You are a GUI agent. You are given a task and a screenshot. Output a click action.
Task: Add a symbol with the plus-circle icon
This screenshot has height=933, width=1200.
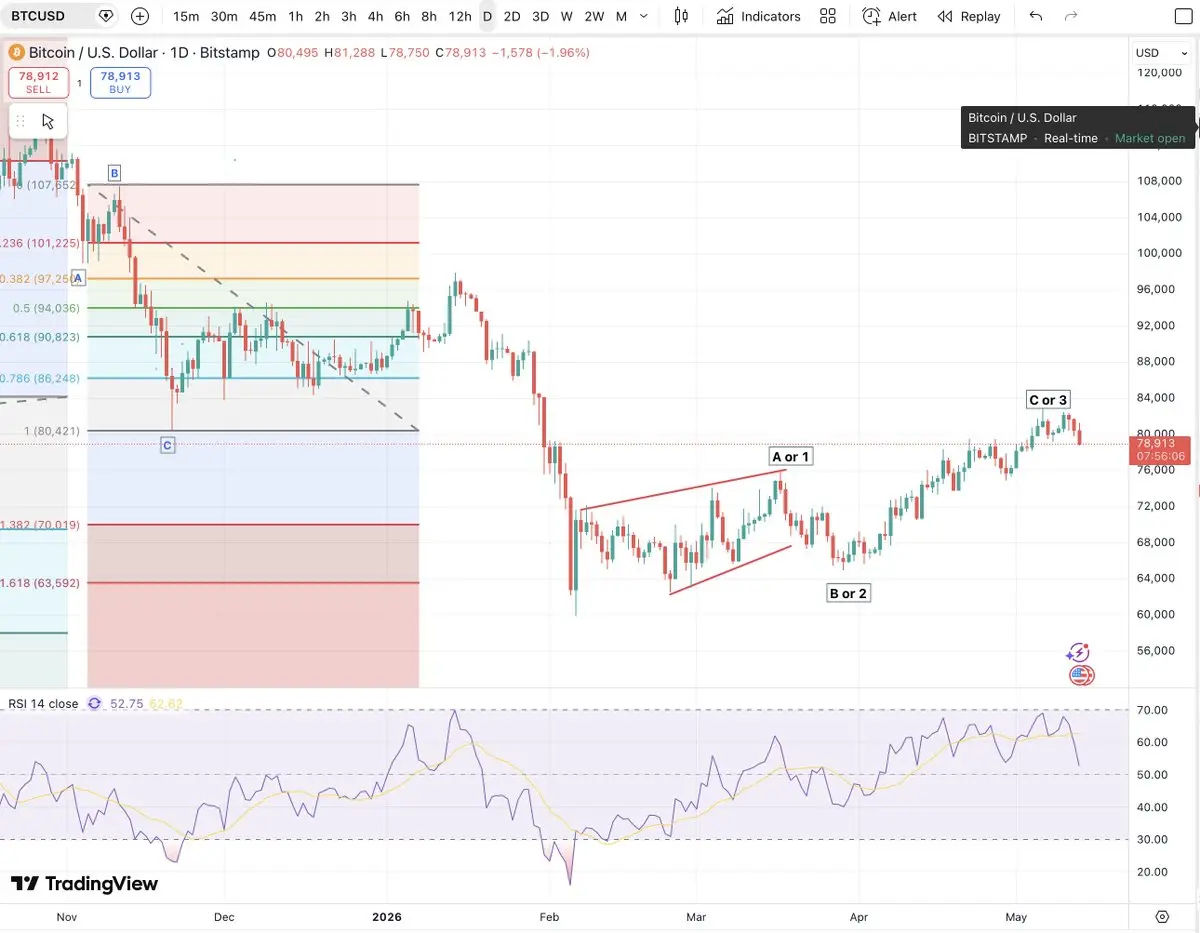[x=139, y=16]
